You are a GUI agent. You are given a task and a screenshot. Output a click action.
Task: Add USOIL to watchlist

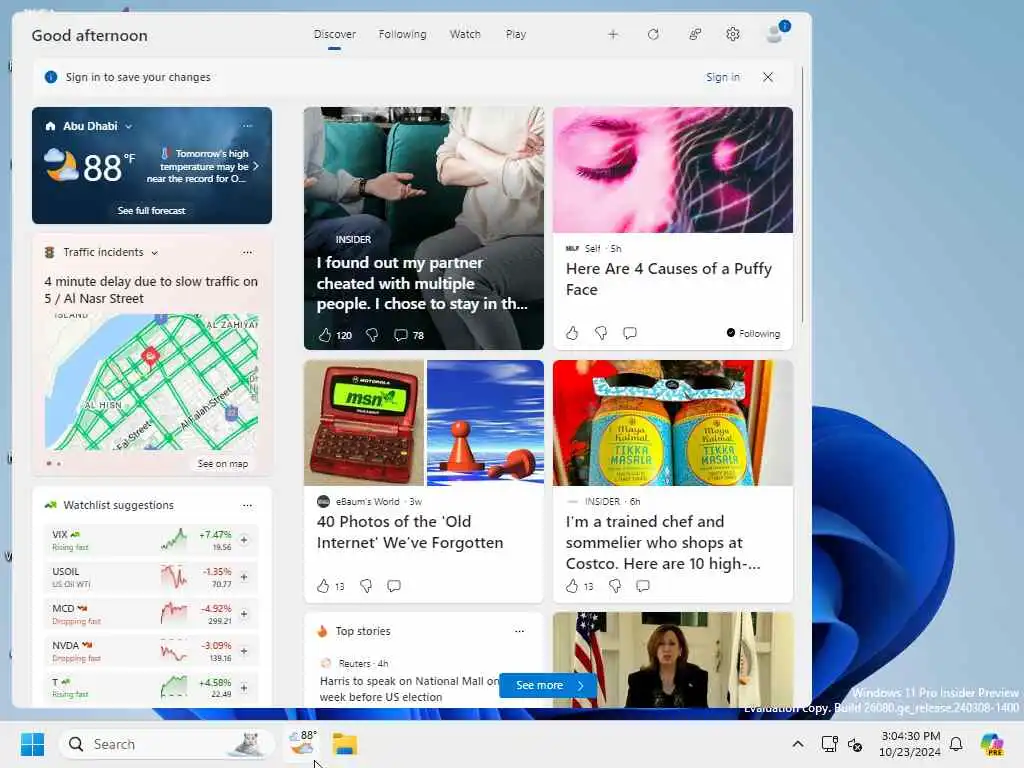coord(244,577)
